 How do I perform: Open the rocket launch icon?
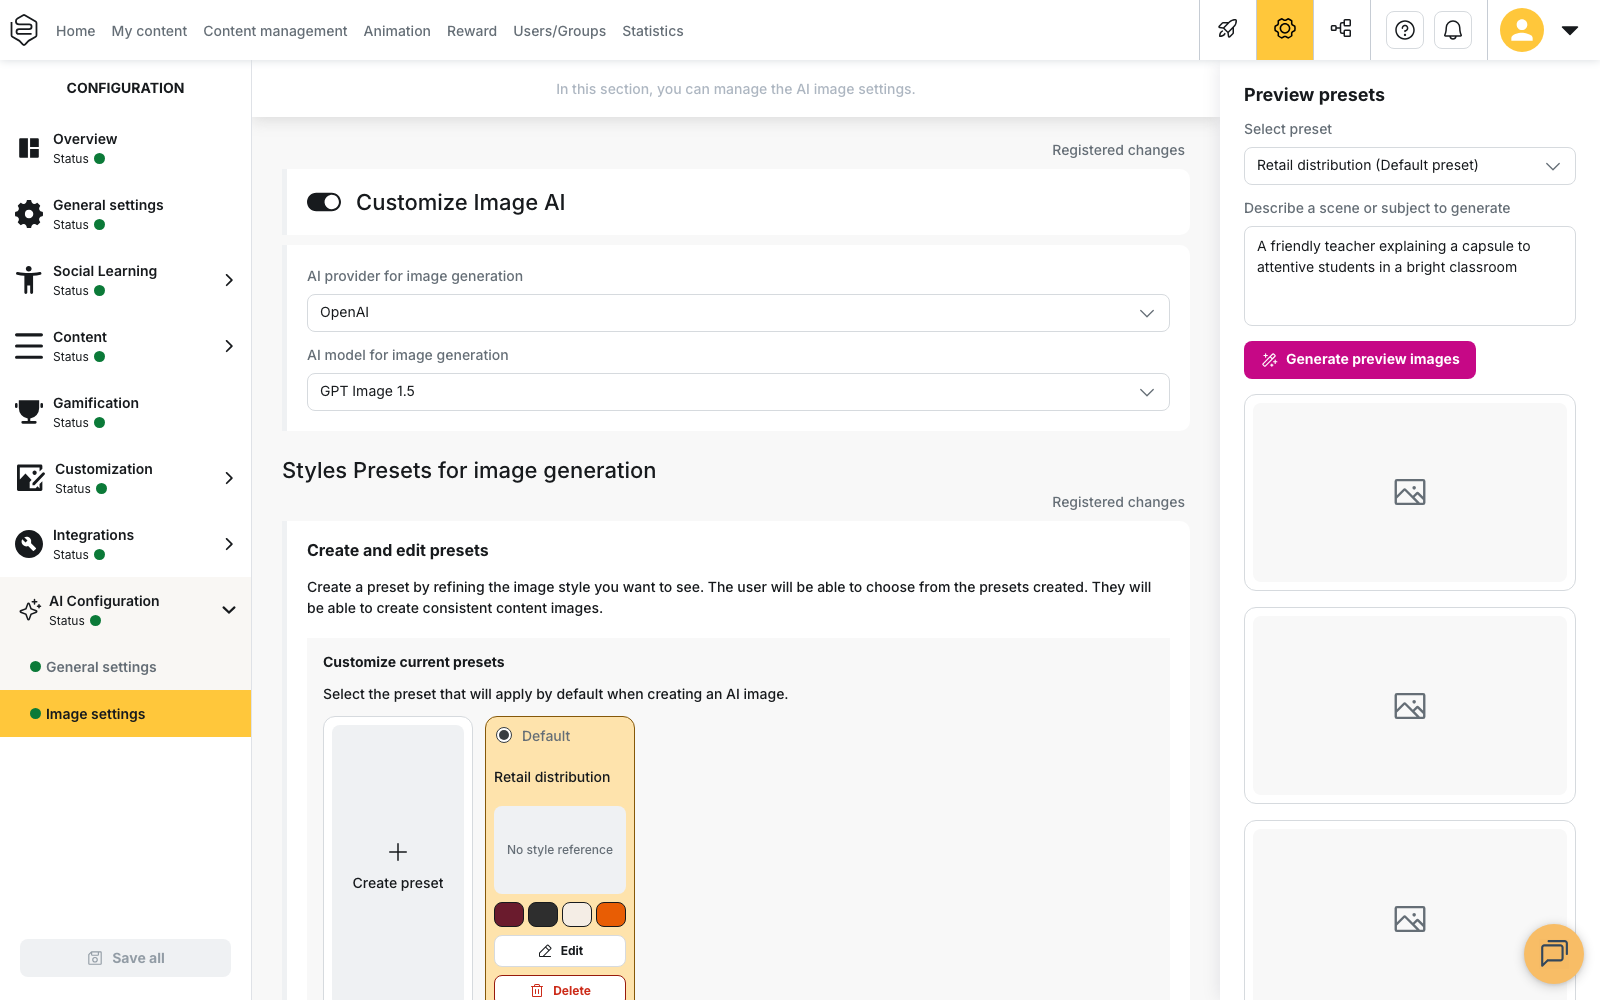coord(1228,29)
